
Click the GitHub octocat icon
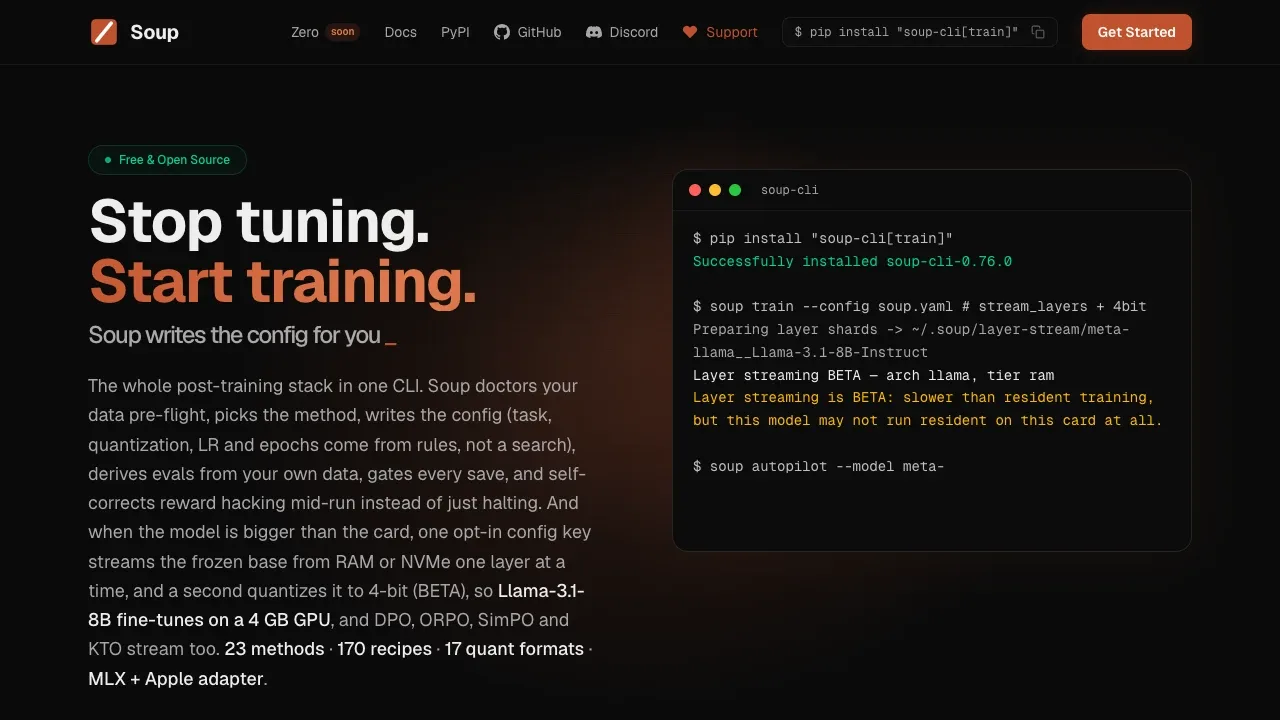502,32
